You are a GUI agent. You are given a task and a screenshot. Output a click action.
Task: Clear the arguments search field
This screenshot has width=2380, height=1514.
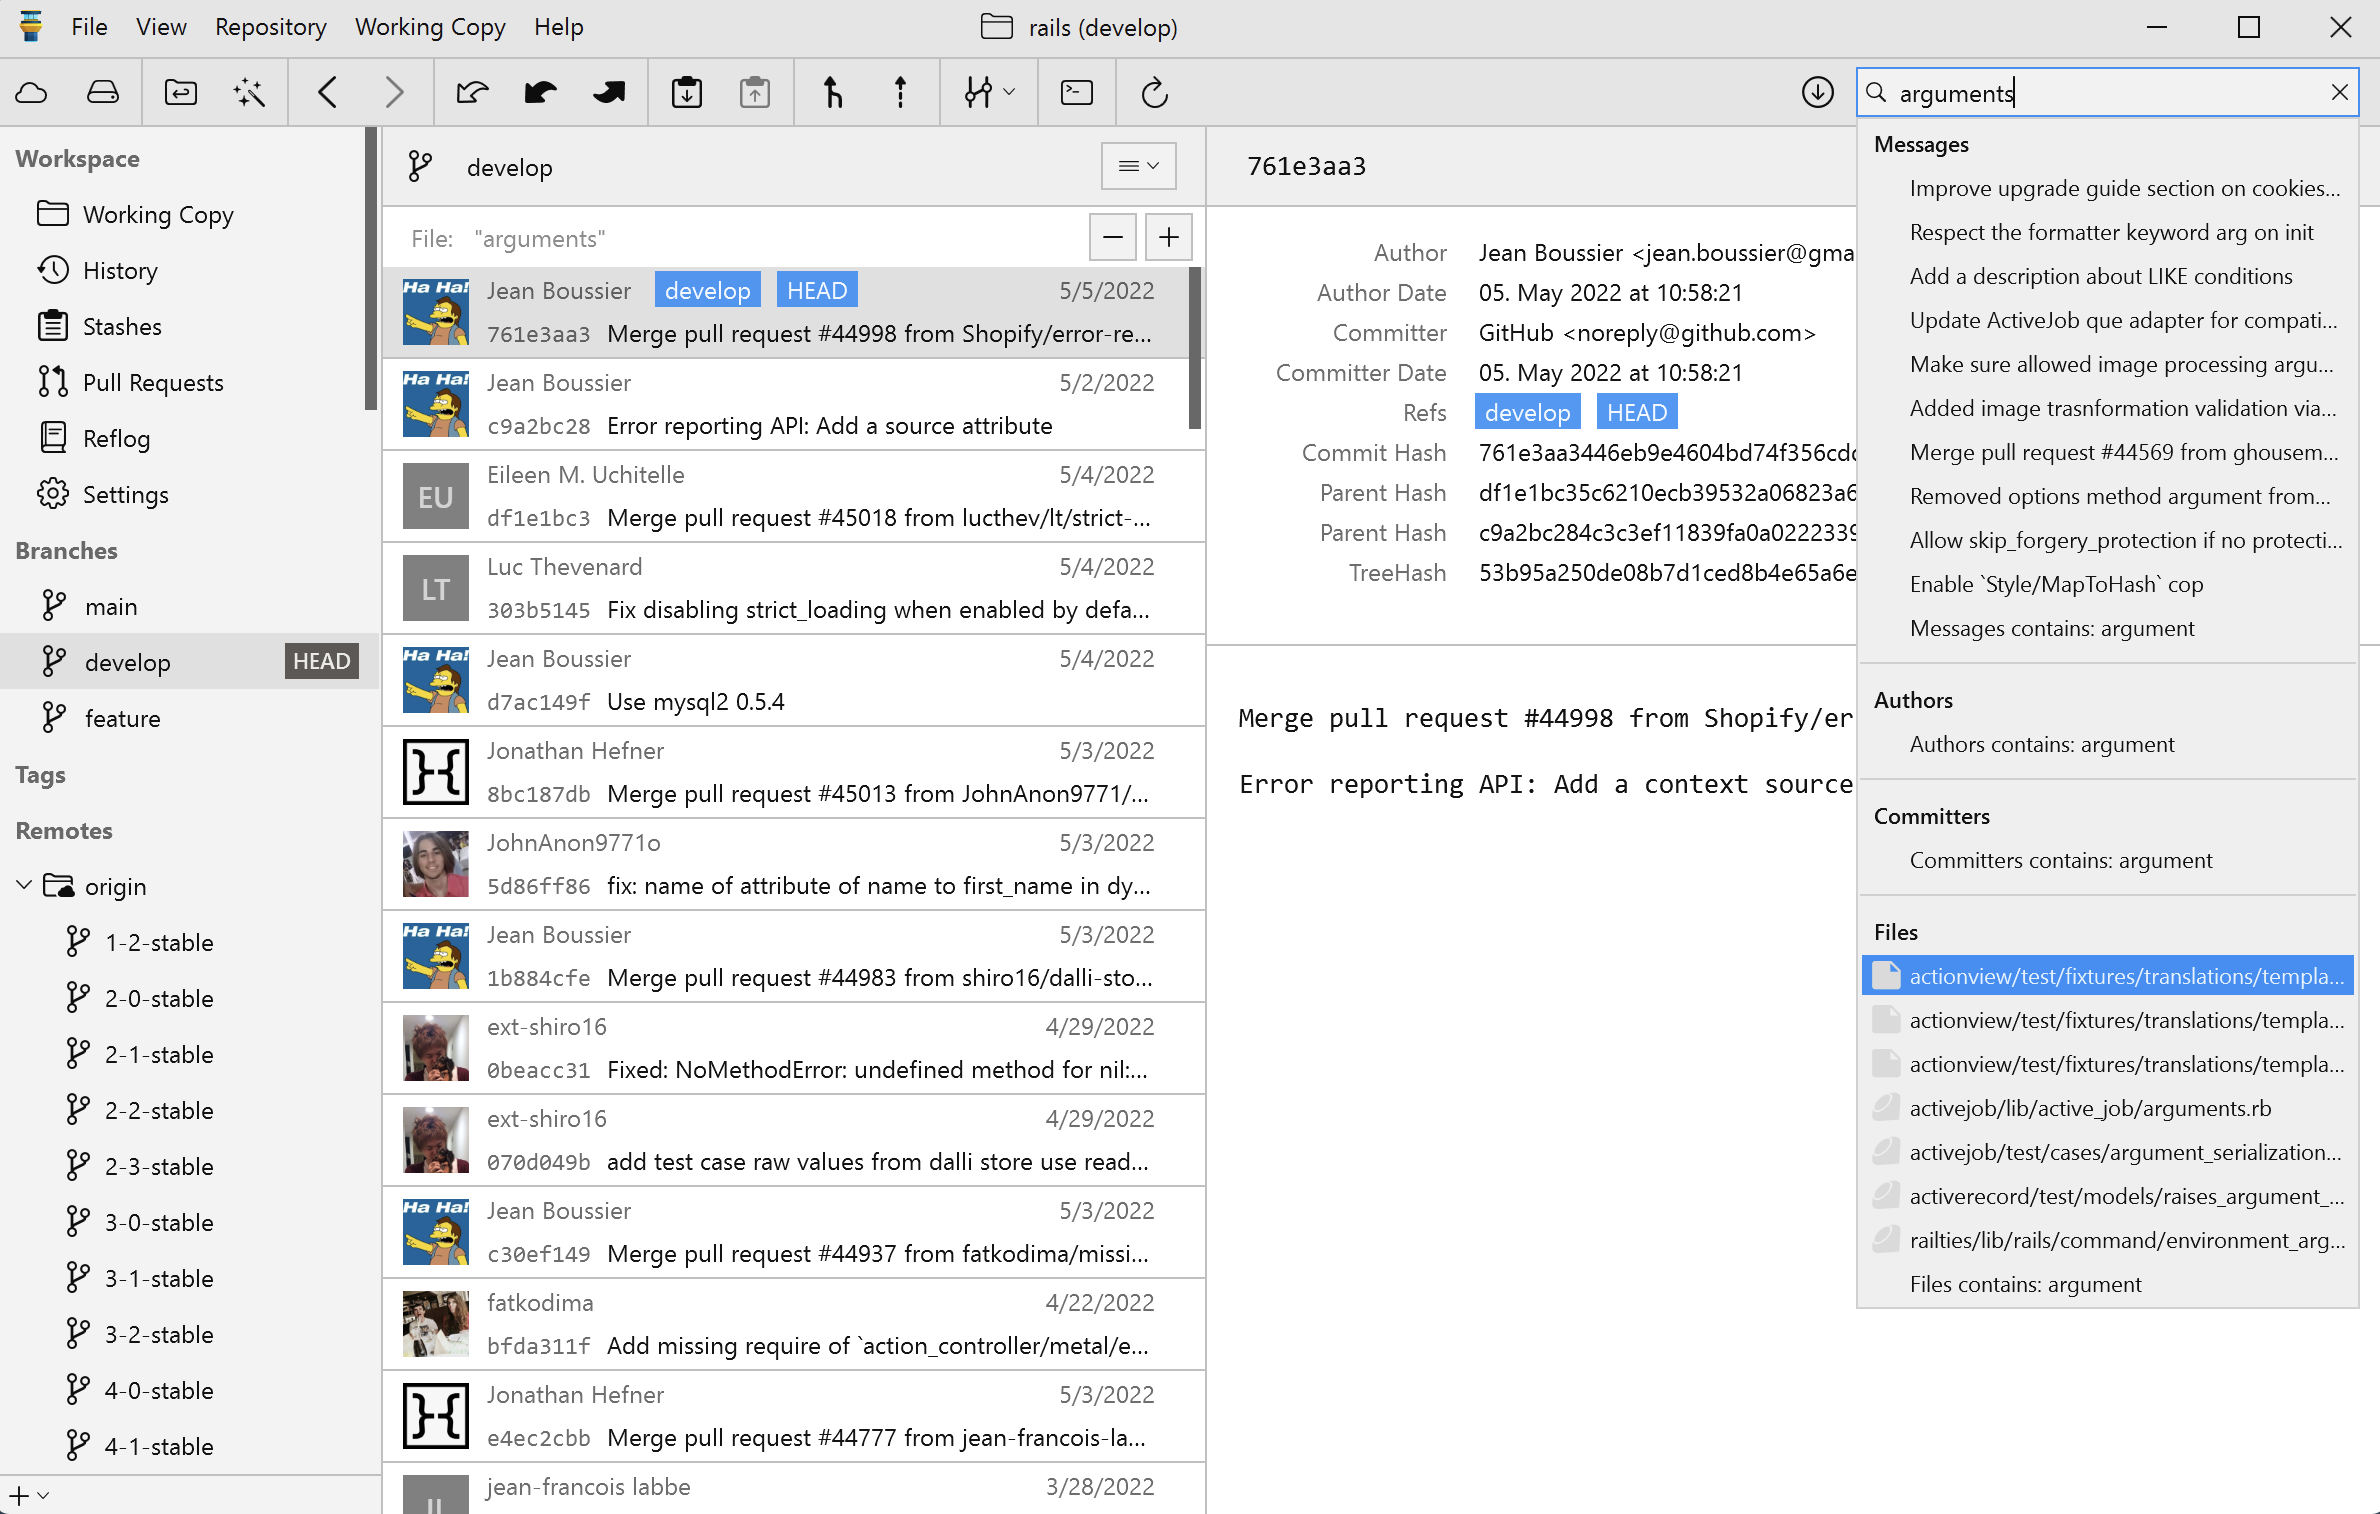click(2339, 93)
